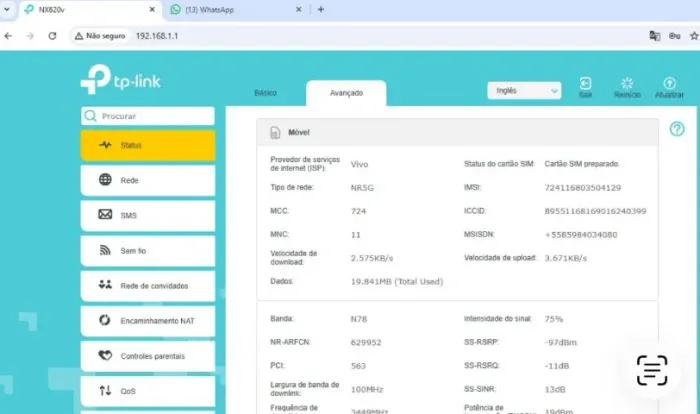The height and width of the screenshot is (414, 700).
Task: Expand the Inglês language dropdown
Action: point(524,91)
